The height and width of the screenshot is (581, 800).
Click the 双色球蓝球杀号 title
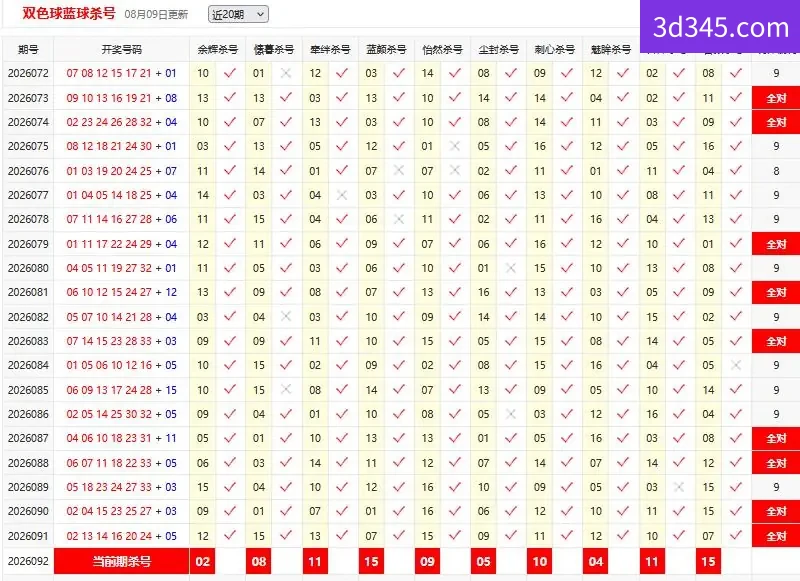click(x=69, y=13)
